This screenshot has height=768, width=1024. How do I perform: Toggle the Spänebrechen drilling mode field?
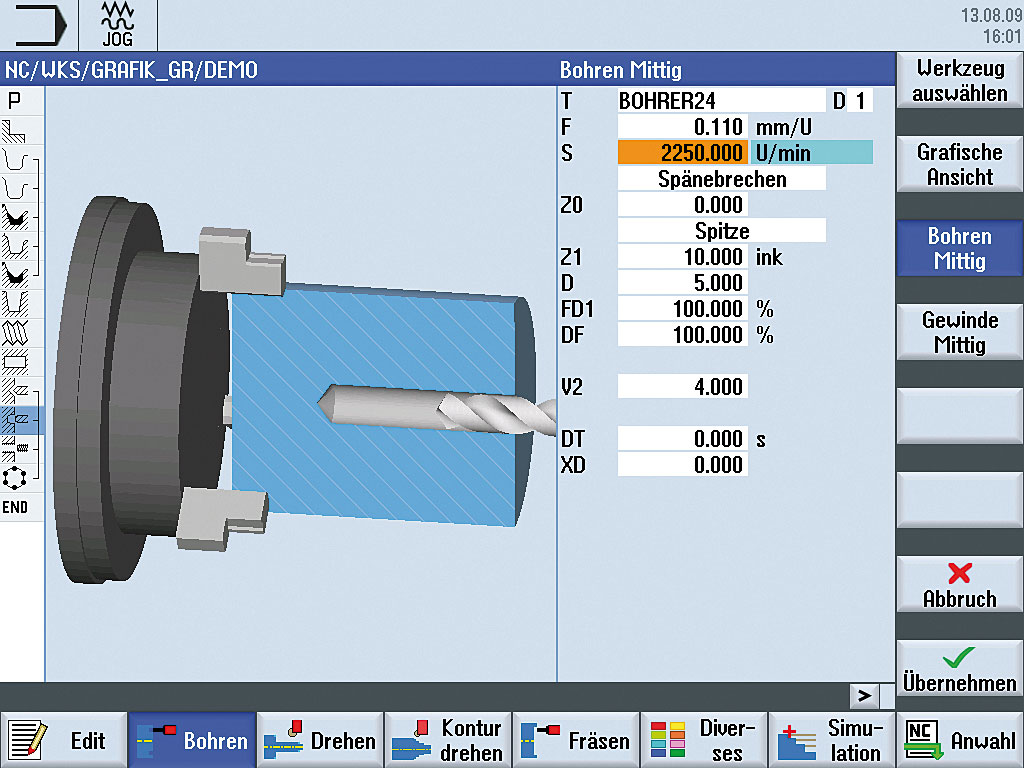click(721, 179)
